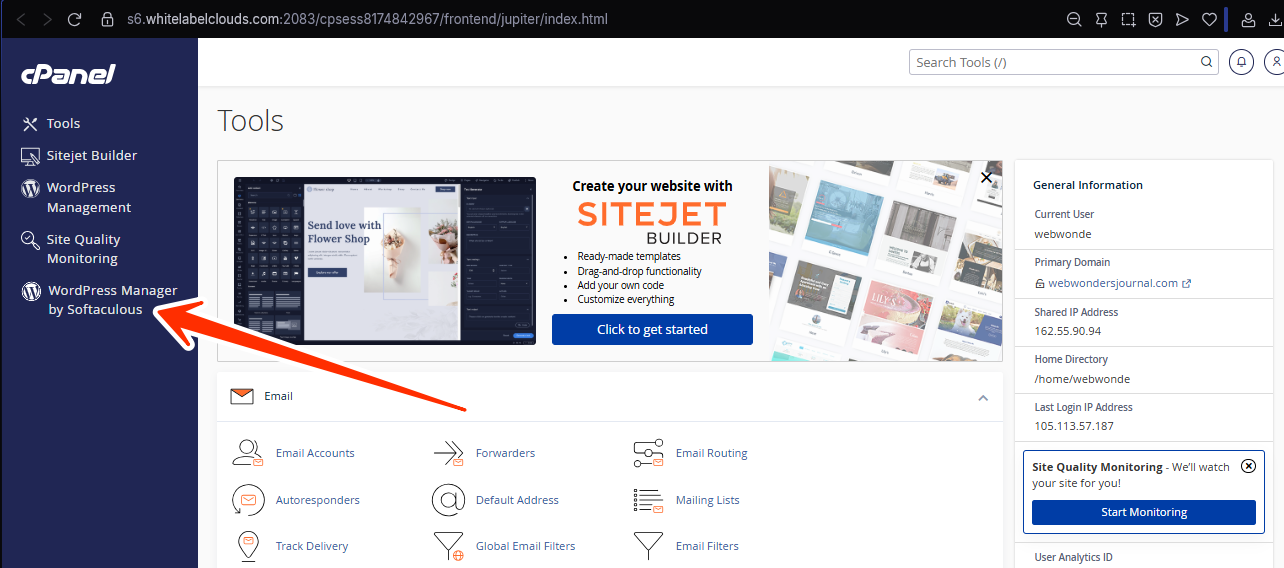This screenshot has height=568, width=1284.
Task: Click the Home Directory value /home/webwonde
Action: pyautogui.click(x=1082, y=379)
